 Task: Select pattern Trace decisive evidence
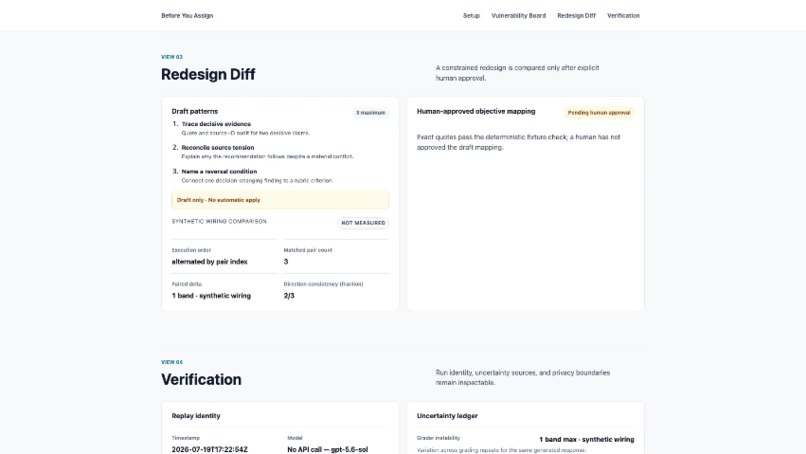point(216,124)
